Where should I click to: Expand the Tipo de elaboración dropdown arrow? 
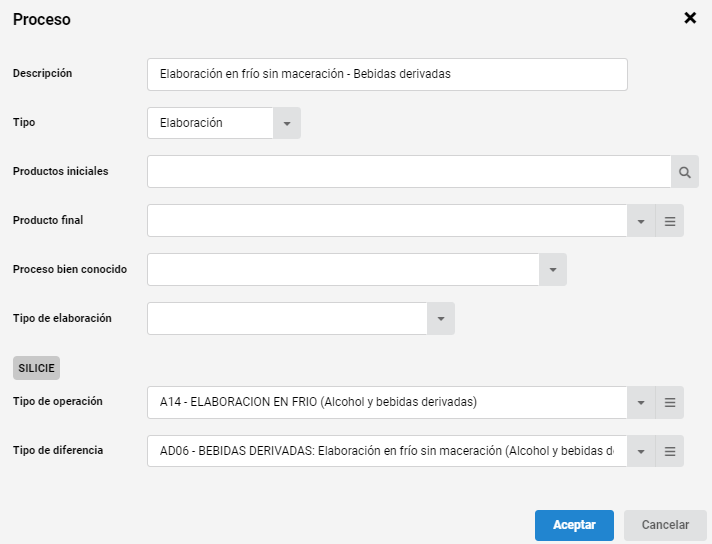coord(441,319)
